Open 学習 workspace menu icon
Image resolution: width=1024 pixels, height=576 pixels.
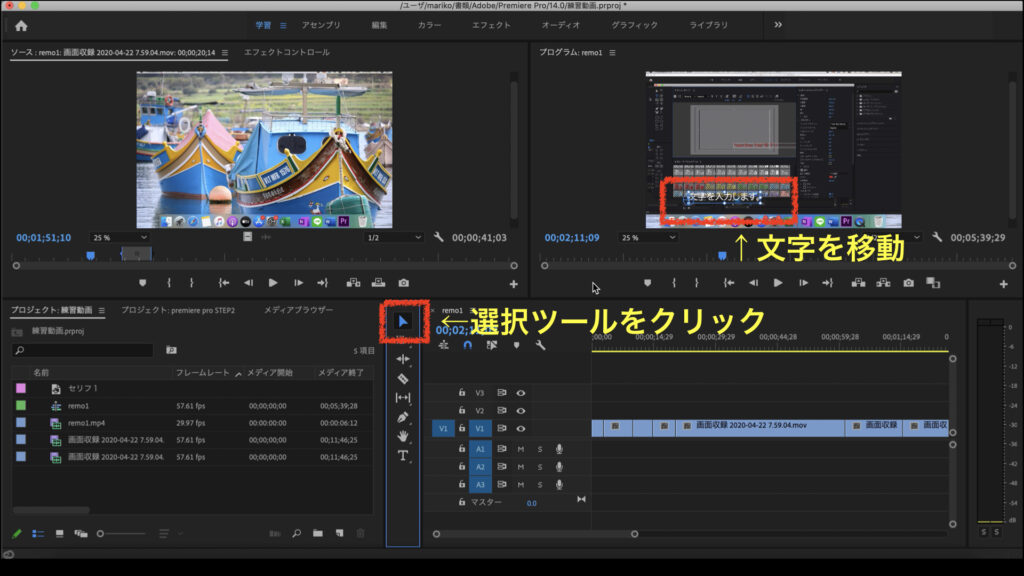point(283,25)
